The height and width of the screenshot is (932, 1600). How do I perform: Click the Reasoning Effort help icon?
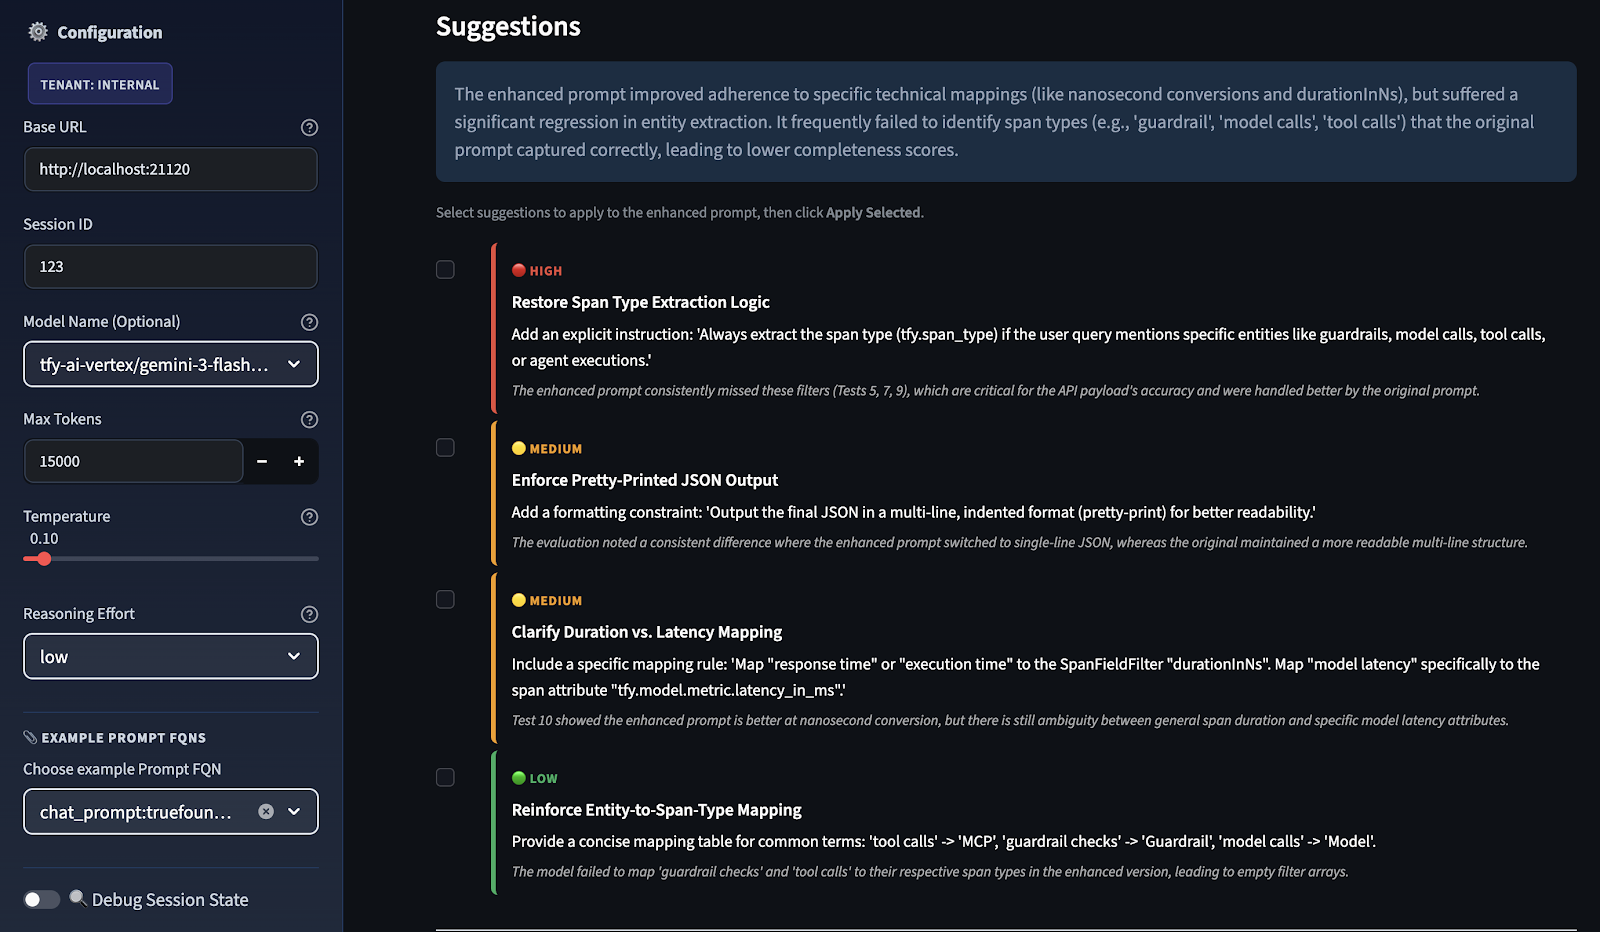(309, 614)
